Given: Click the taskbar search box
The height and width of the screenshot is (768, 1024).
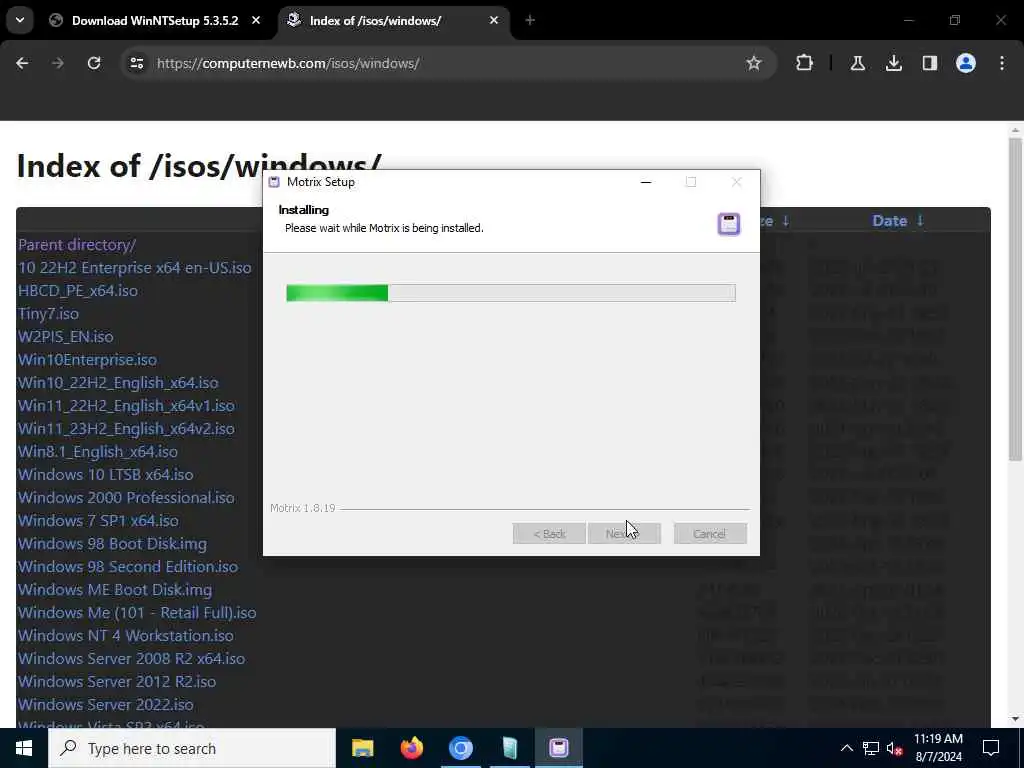Looking at the screenshot, I should pos(192,748).
